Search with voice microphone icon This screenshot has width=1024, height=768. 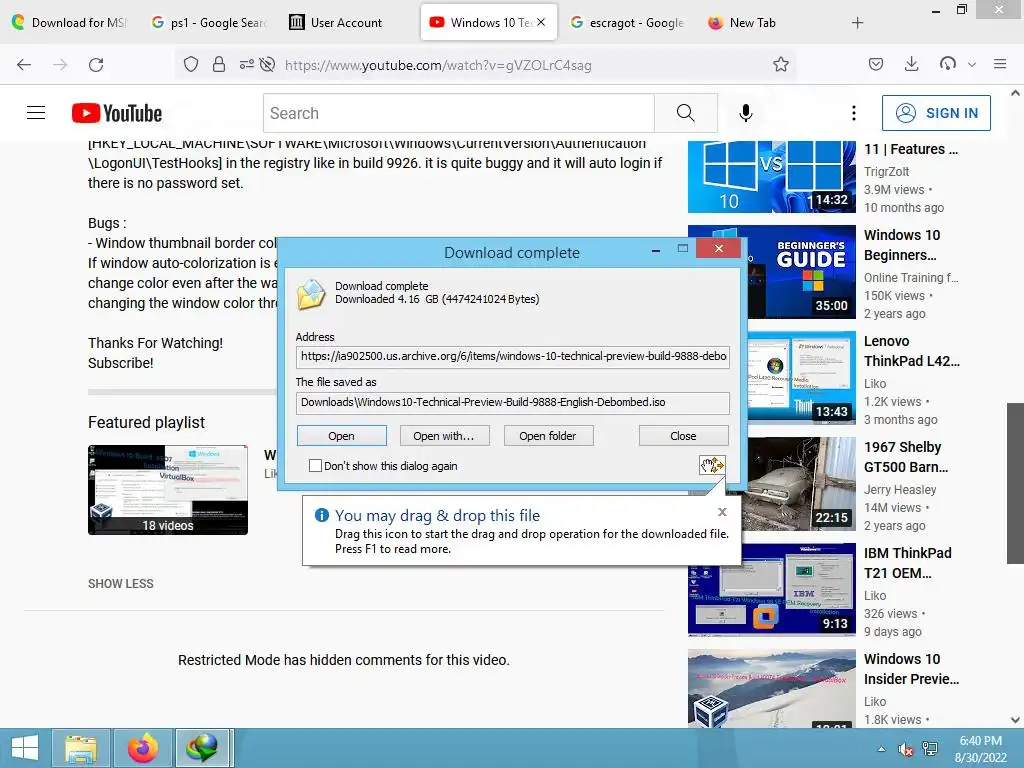click(x=746, y=113)
